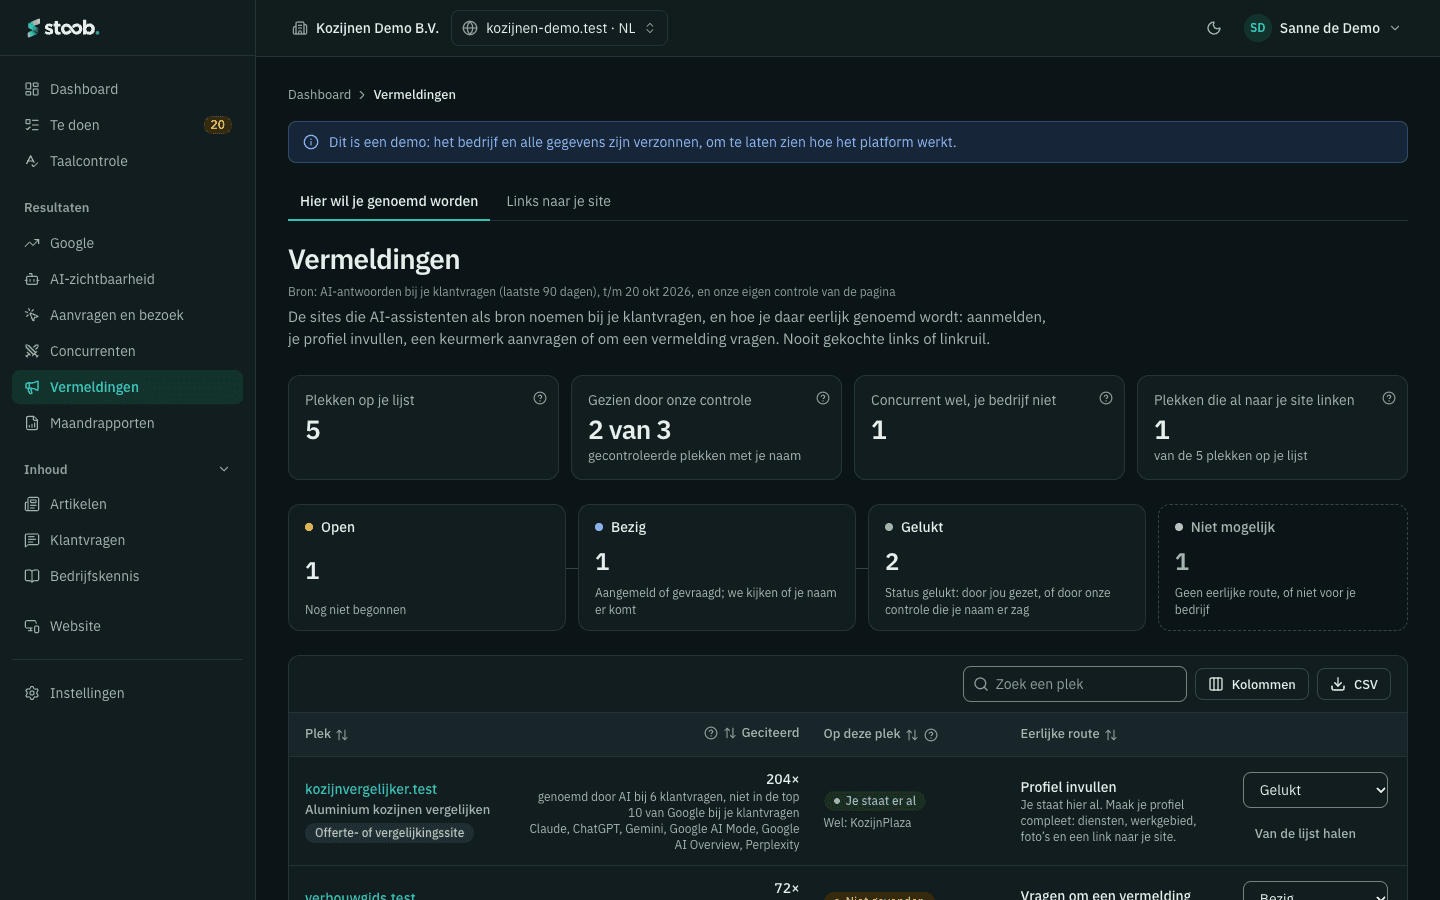1440x900 pixels.
Task: Click the Klantvragen chat icon
Action: pos(32,540)
